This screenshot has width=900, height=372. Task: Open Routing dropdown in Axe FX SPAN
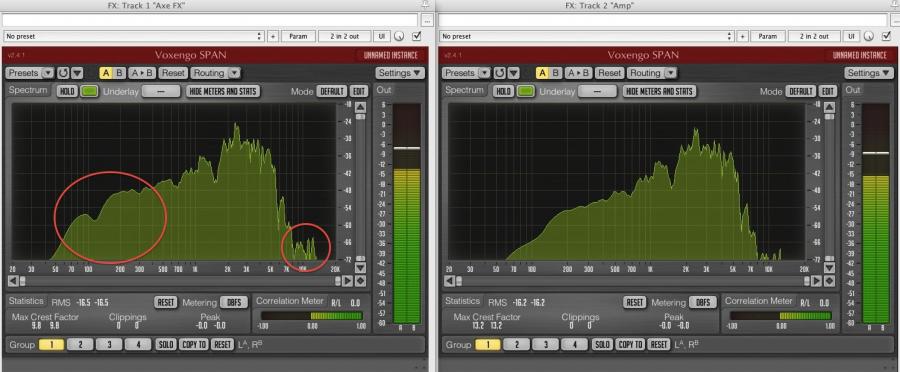coord(215,73)
